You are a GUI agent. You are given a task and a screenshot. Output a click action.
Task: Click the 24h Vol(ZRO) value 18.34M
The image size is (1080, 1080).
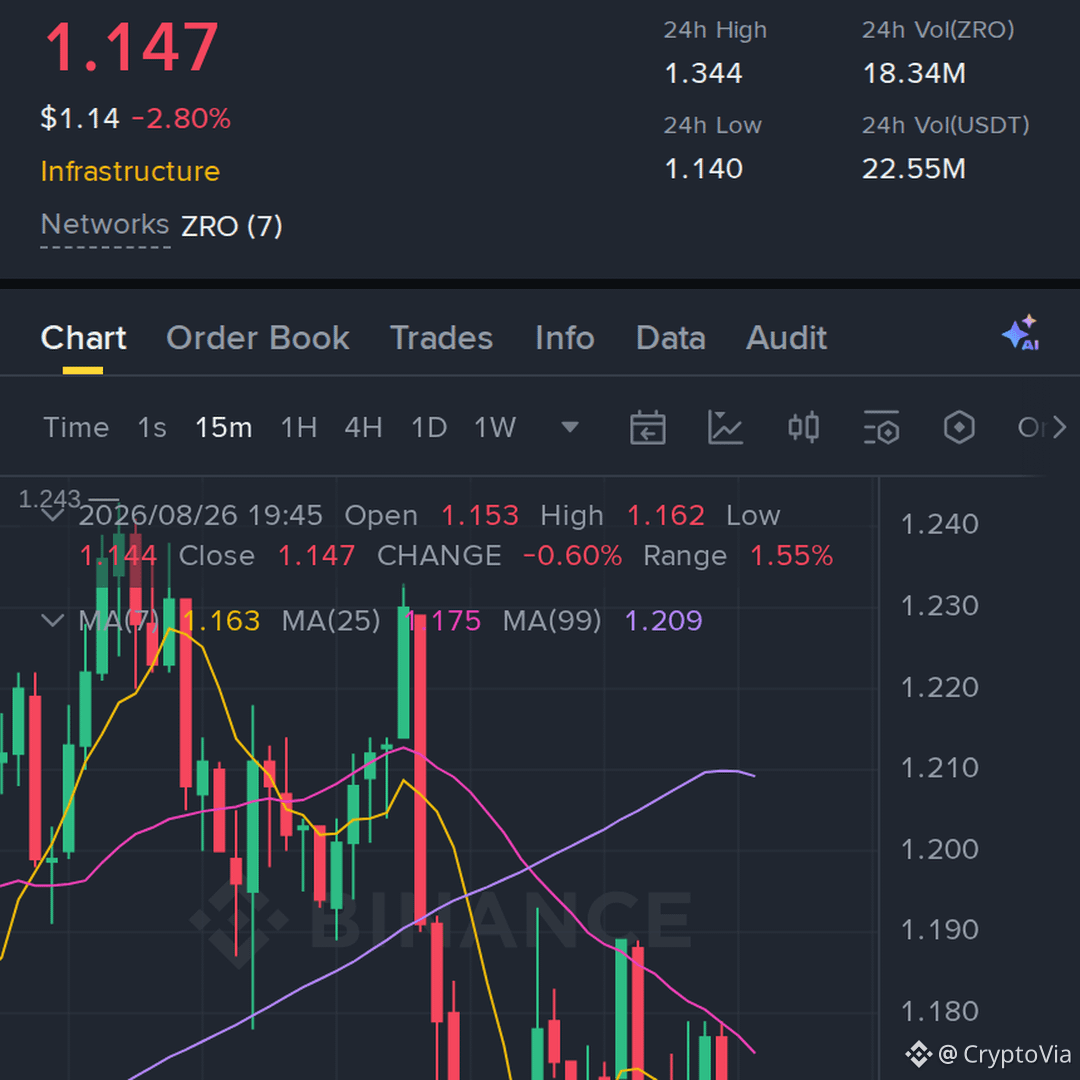[914, 73]
